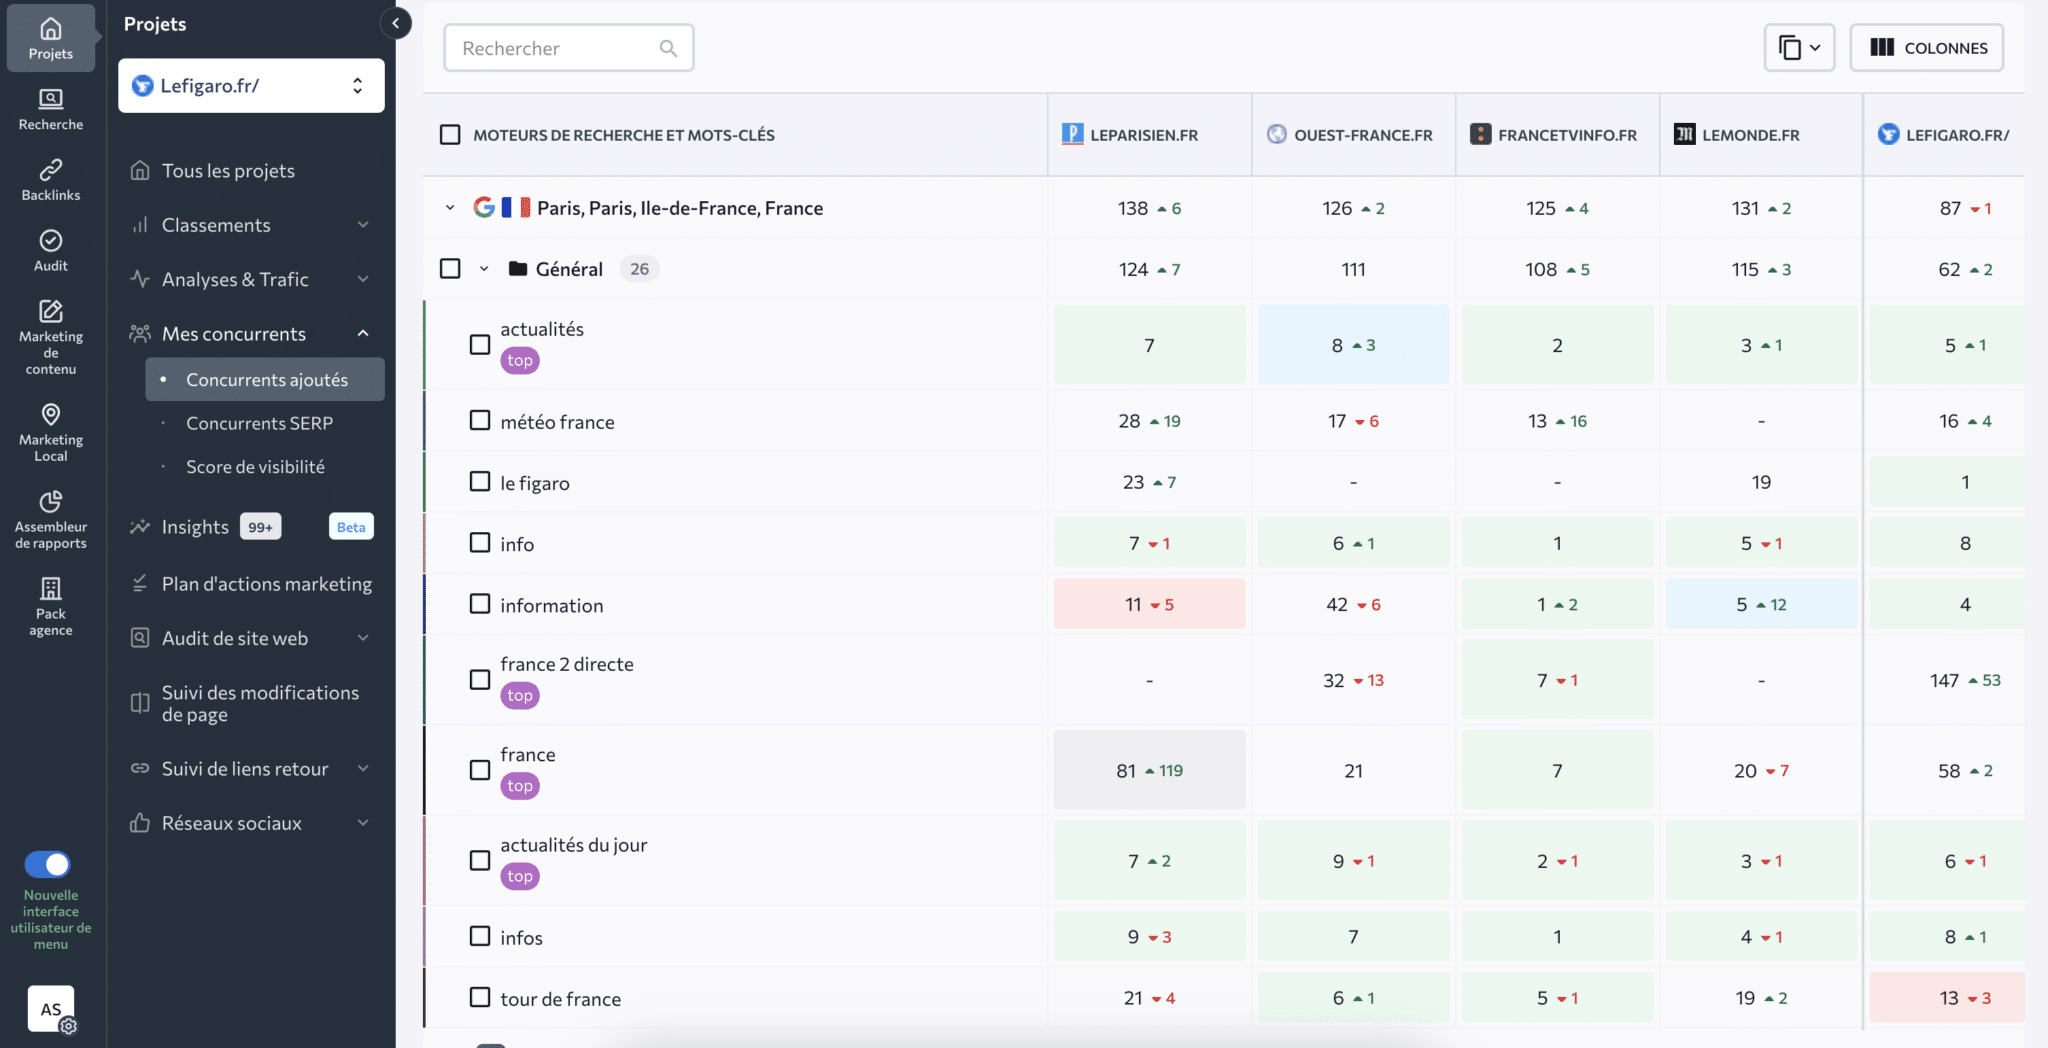This screenshot has width=2048, height=1048.
Task: Check the tour de france checkbox
Action: (480, 997)
